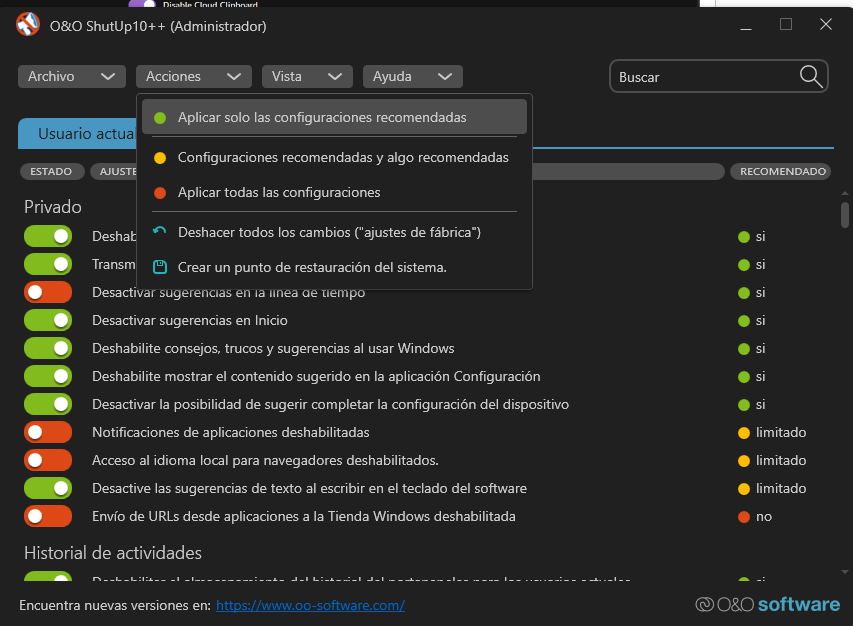This screenshot has width=853, height=626.
Task: Open the www.oo-software.com link
Action: (x=310, y=605)
